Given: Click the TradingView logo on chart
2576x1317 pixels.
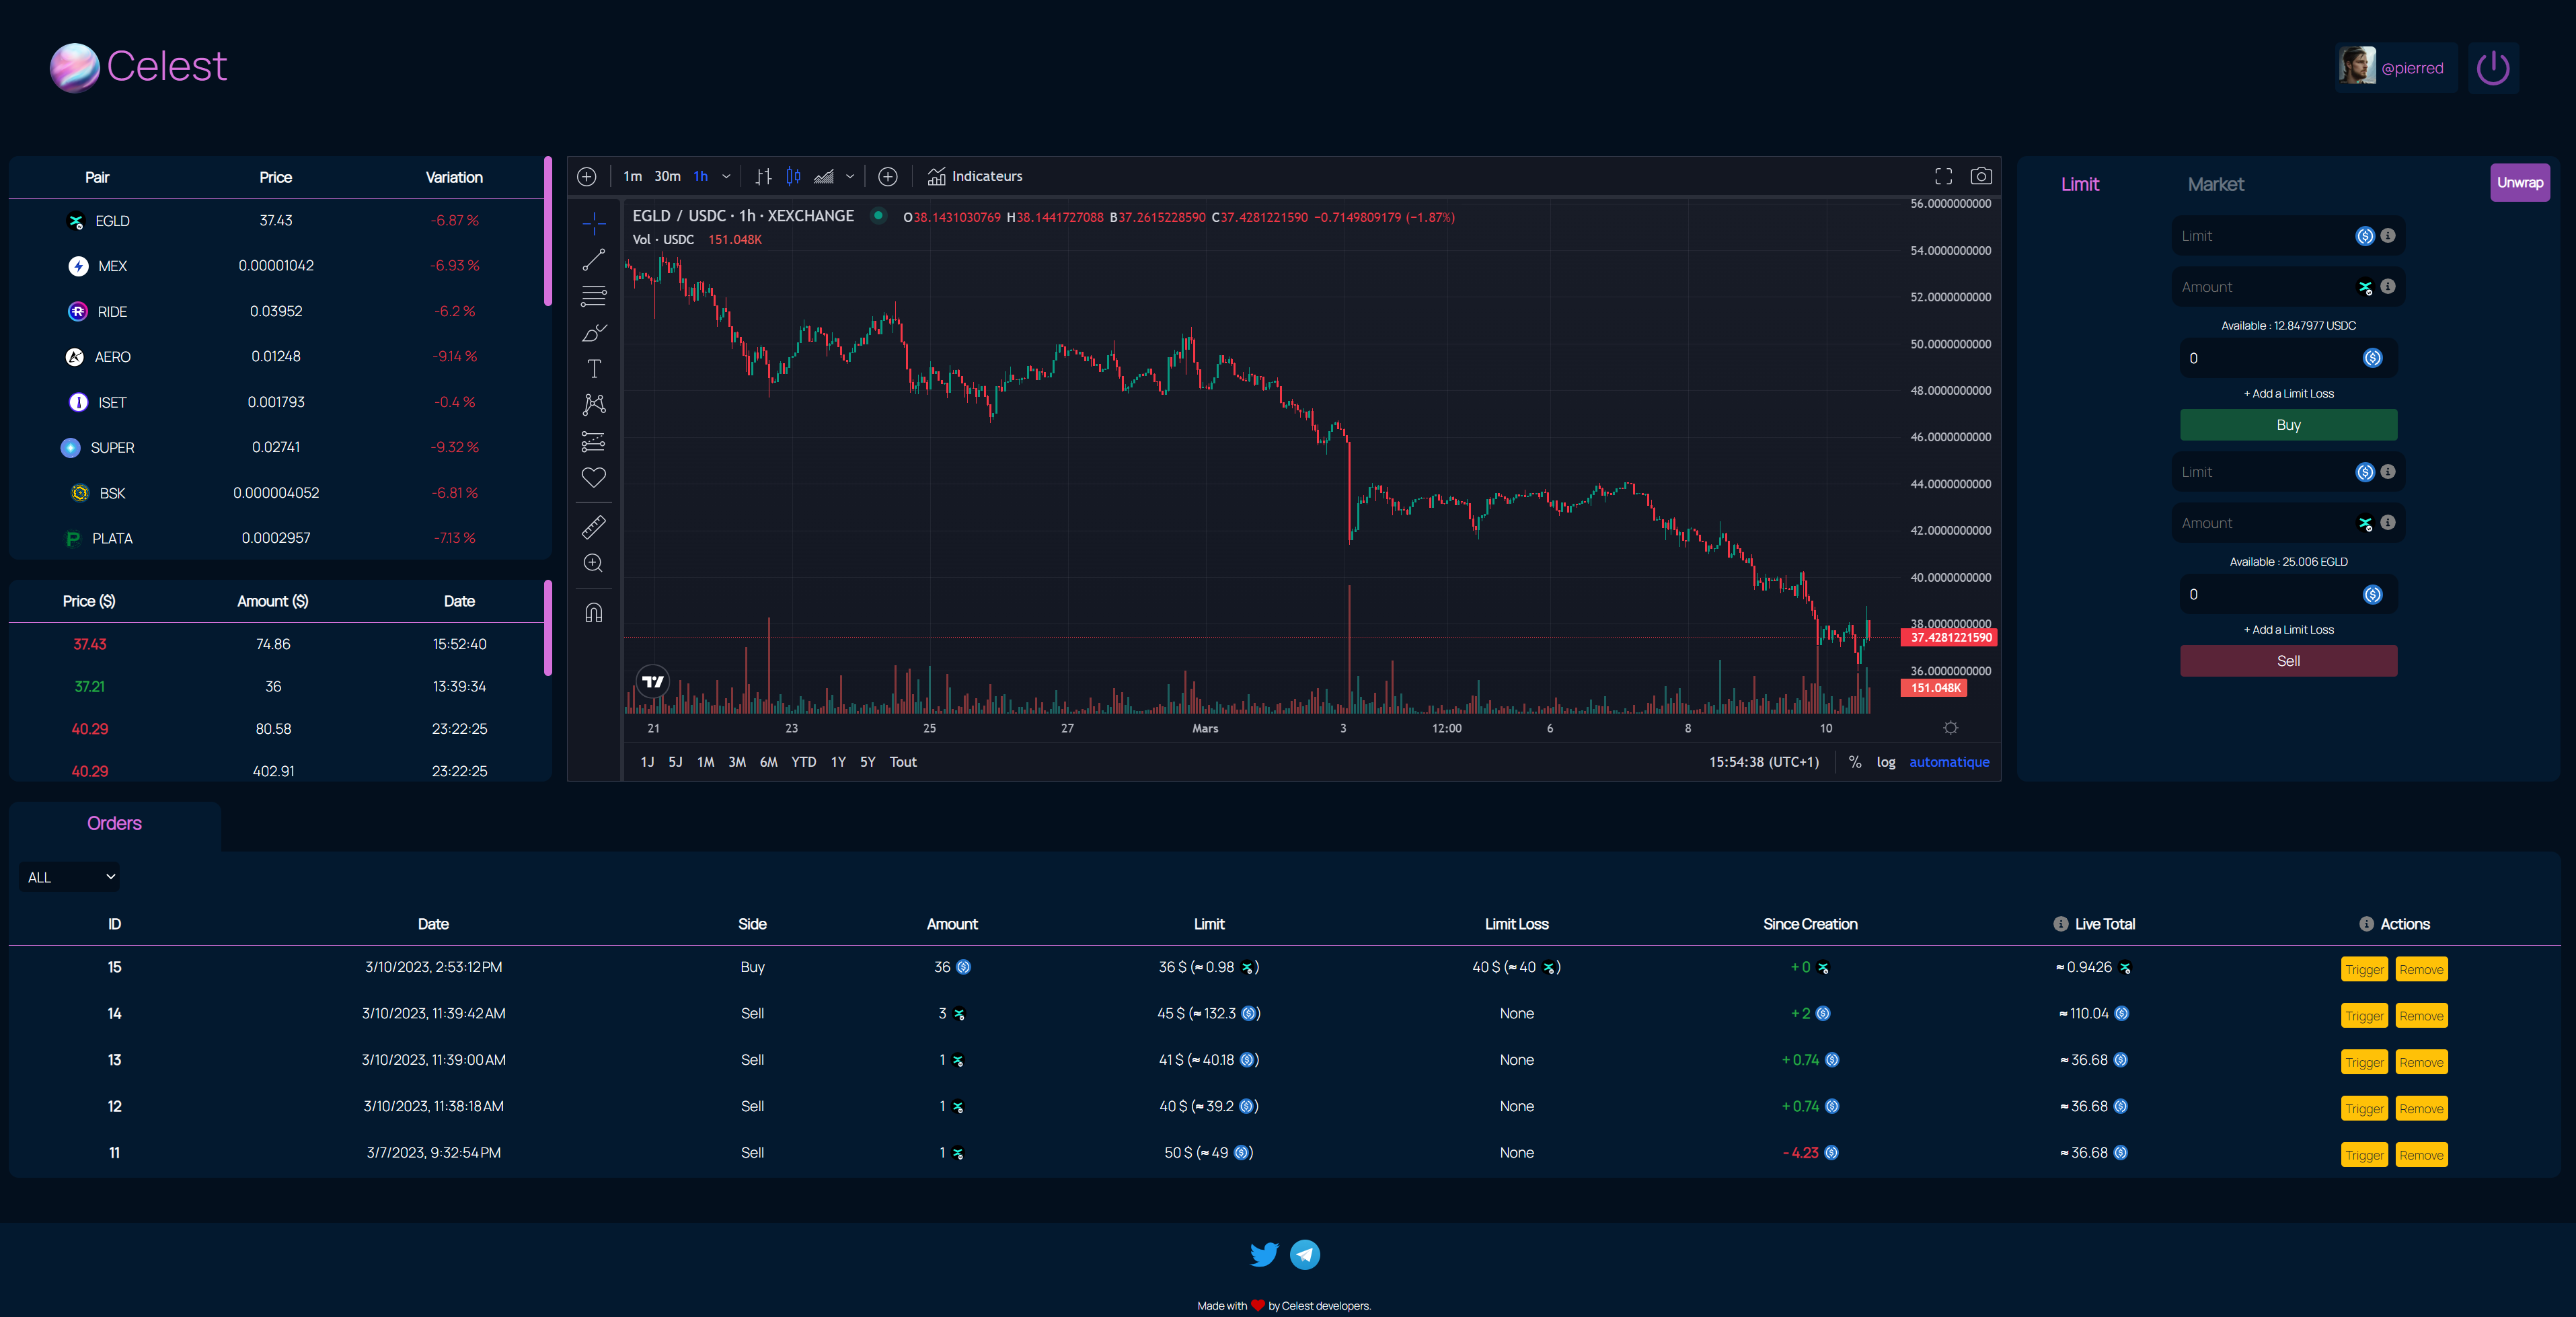Looking at the screenshot, I should [x=653, y=681].
